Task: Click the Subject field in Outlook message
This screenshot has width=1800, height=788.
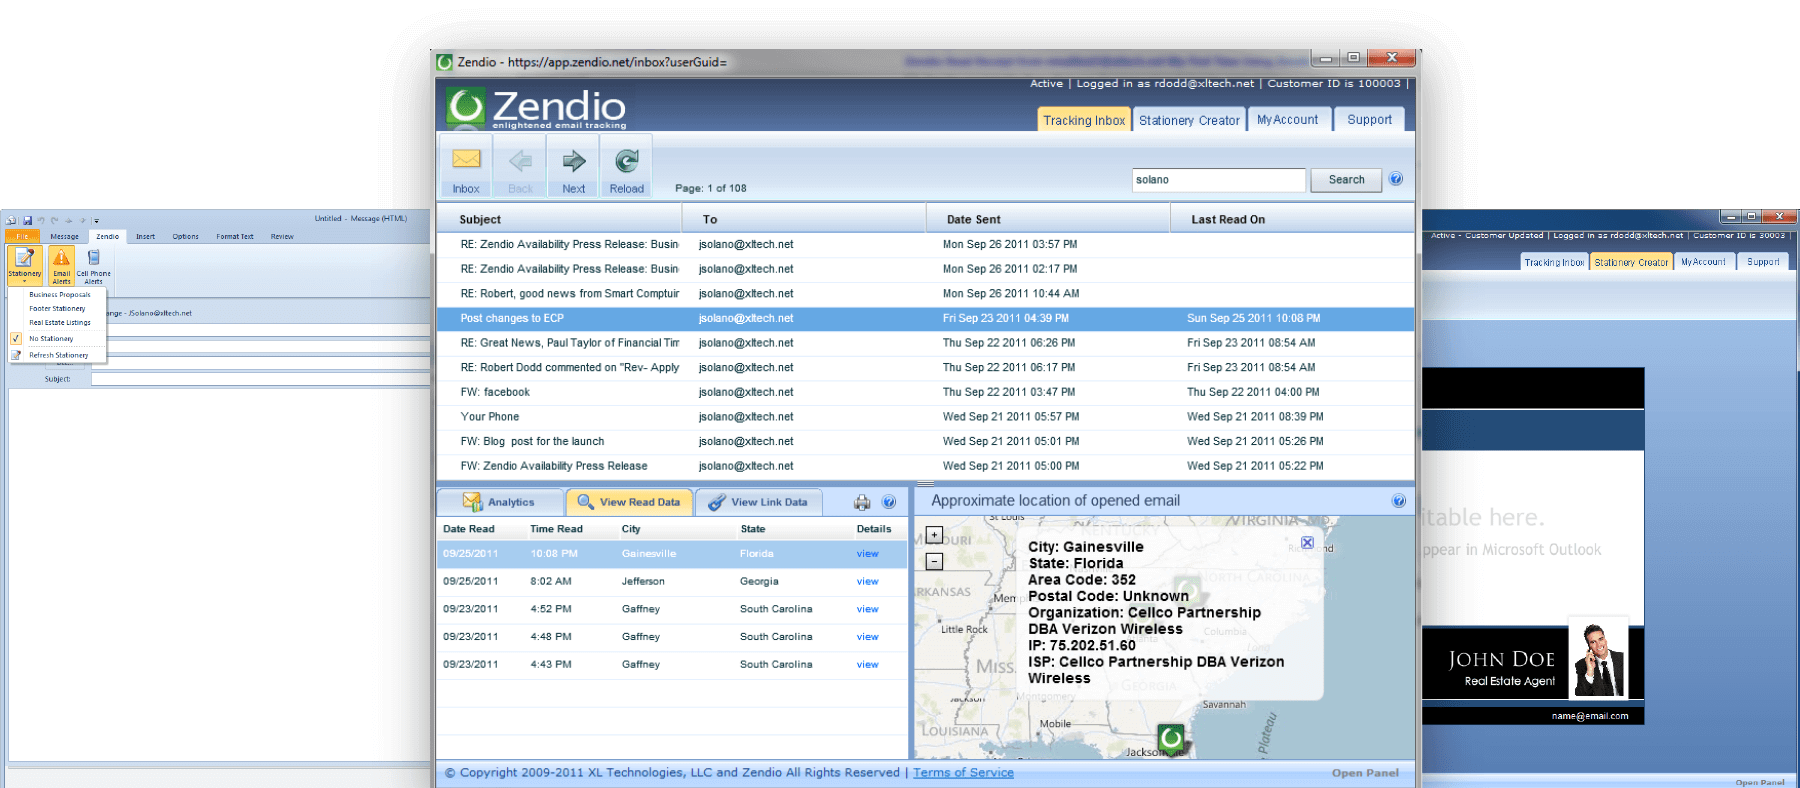Action: pyautogui.click(x=260, y=379)
